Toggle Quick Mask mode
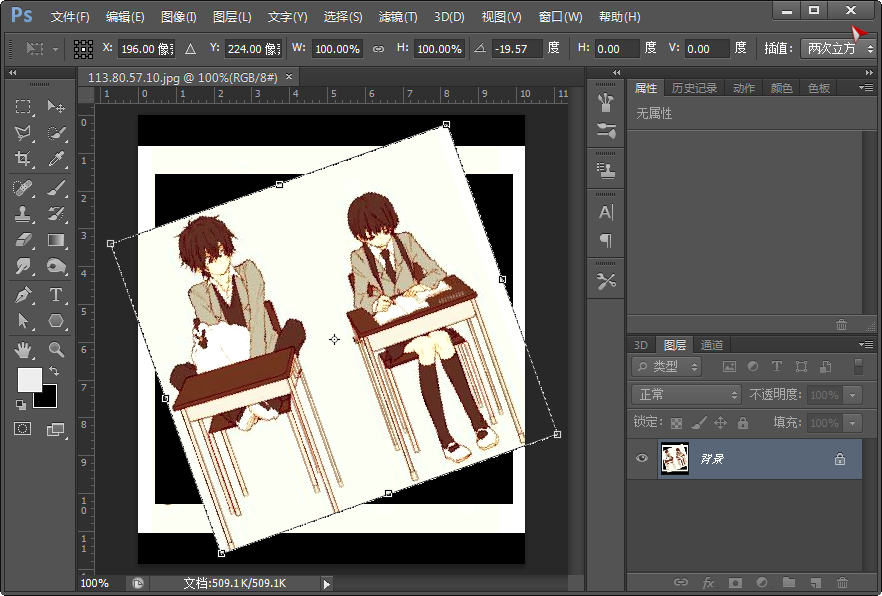Image resolution: width=882 pixels, height=596 pixels. (22, 429)
